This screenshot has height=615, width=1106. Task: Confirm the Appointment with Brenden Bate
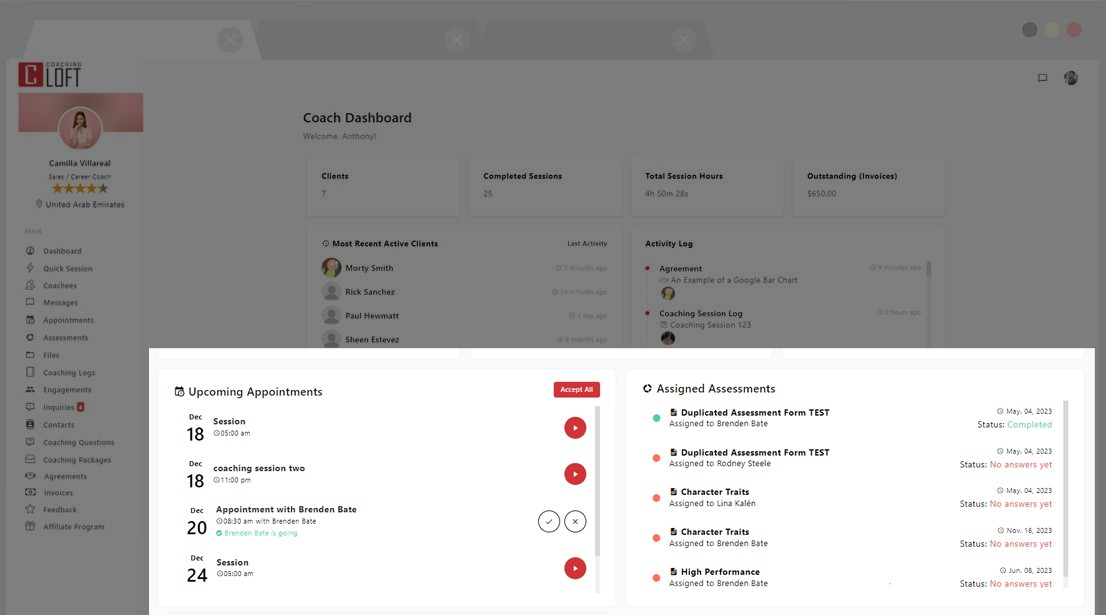coord(548,521)
